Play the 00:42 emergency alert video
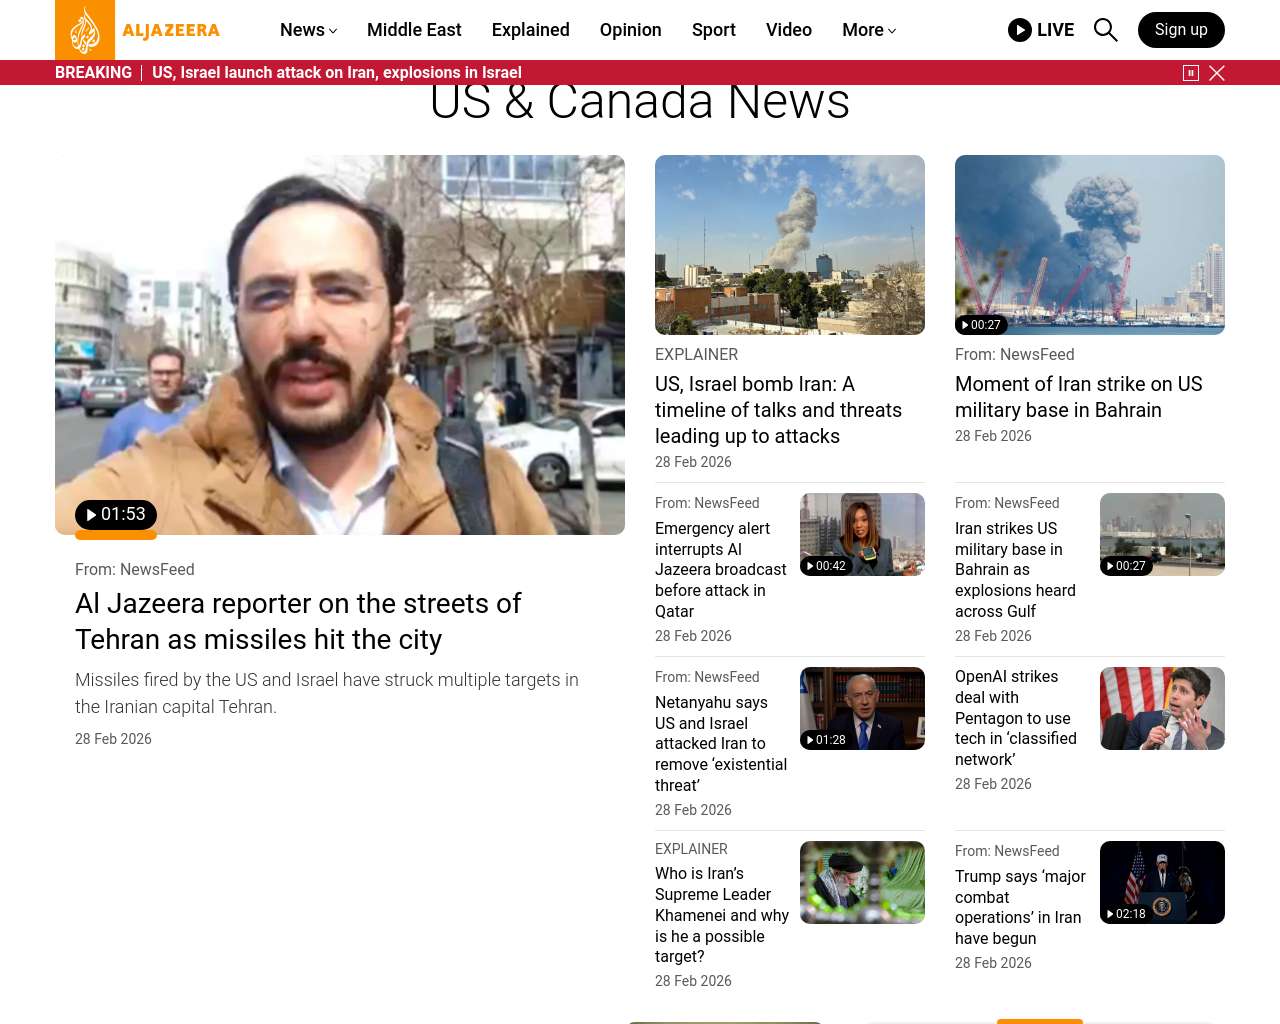 pyautogui.click(x=826, y=566)
